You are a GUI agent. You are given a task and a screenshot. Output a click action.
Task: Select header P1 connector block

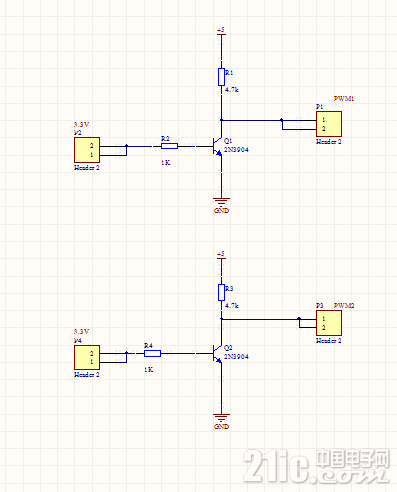329,124
